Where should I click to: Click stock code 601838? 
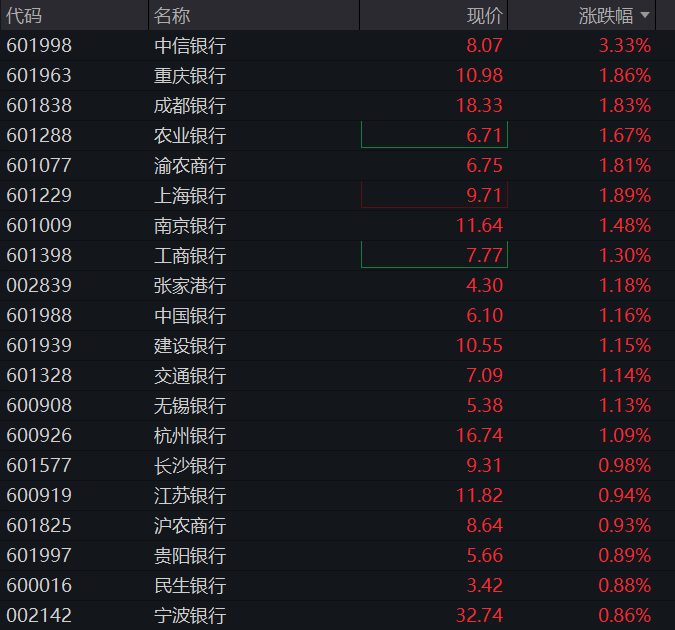(x=39, y=106)
